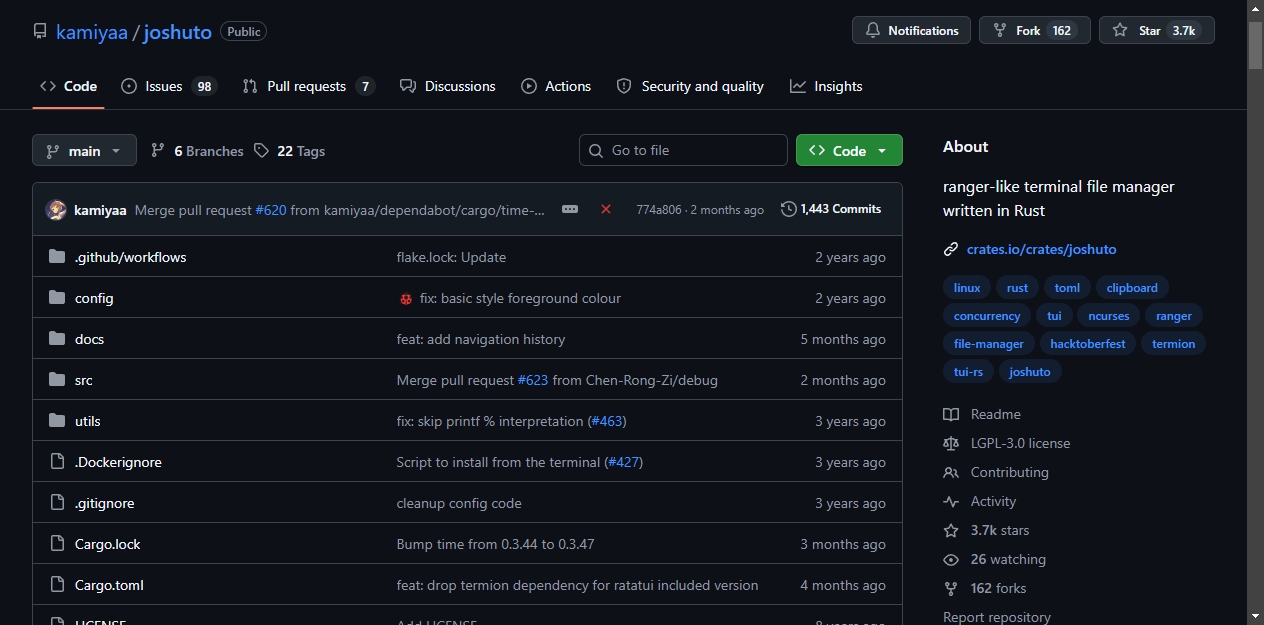Switch to the Pull requests tab
1264x625 pixels.
click(x=308, y=86)
